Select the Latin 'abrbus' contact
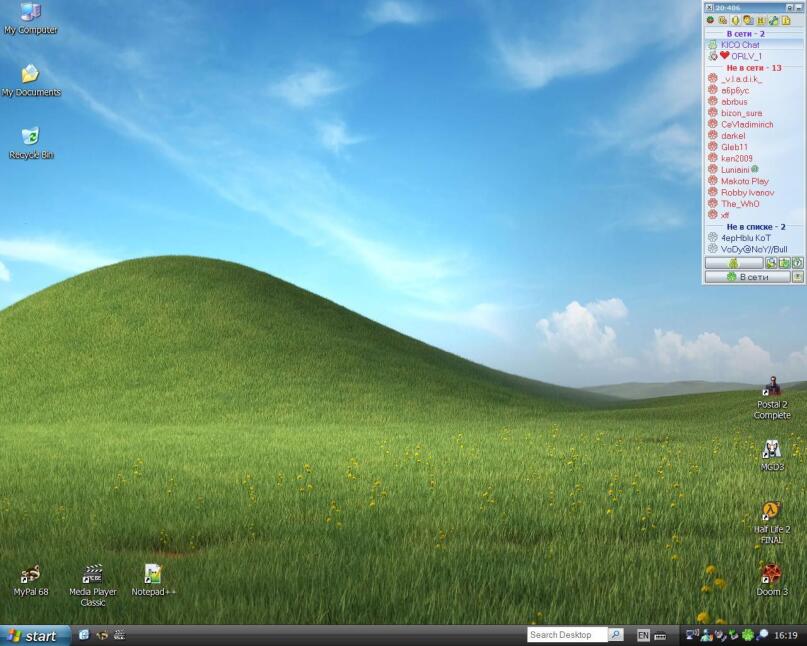This screenshot has height=646, width=807. [753, 101]
